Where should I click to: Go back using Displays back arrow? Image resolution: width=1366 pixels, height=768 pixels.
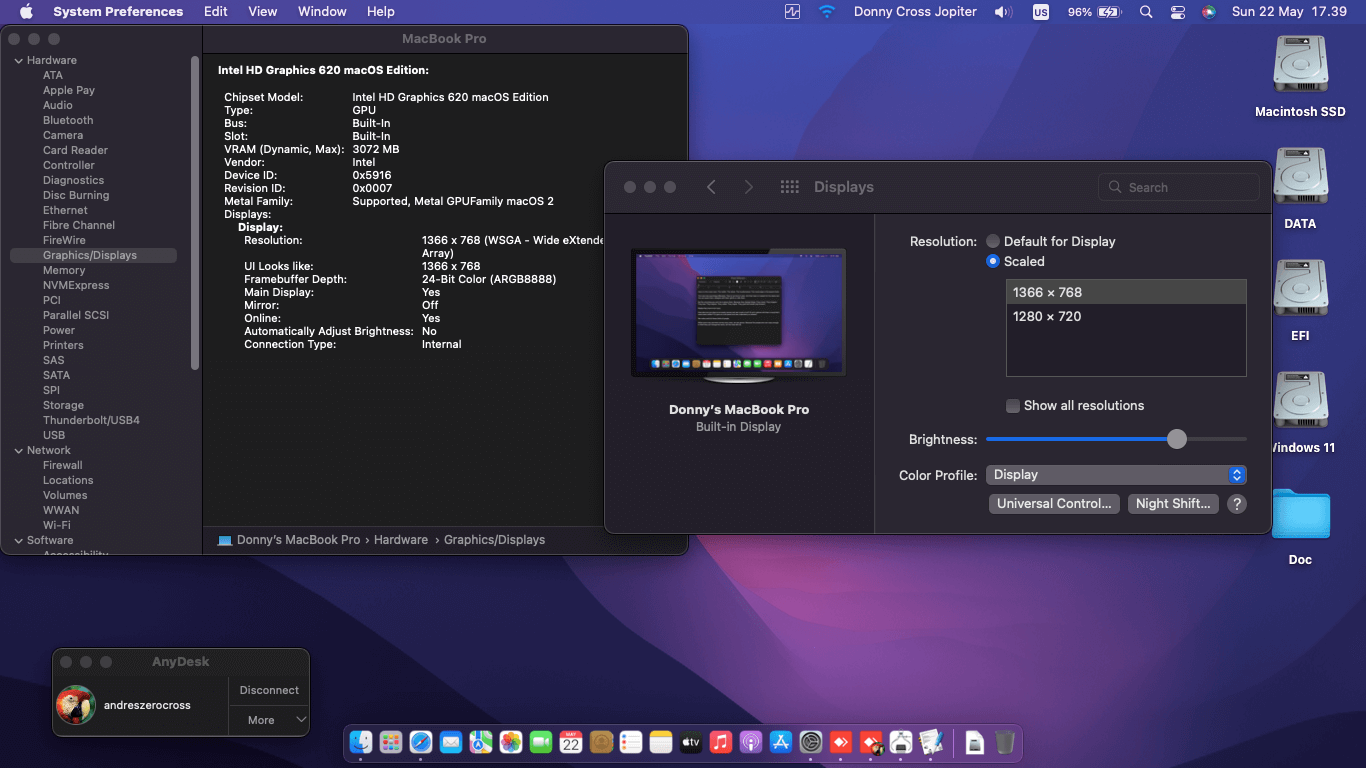[711, 187]
